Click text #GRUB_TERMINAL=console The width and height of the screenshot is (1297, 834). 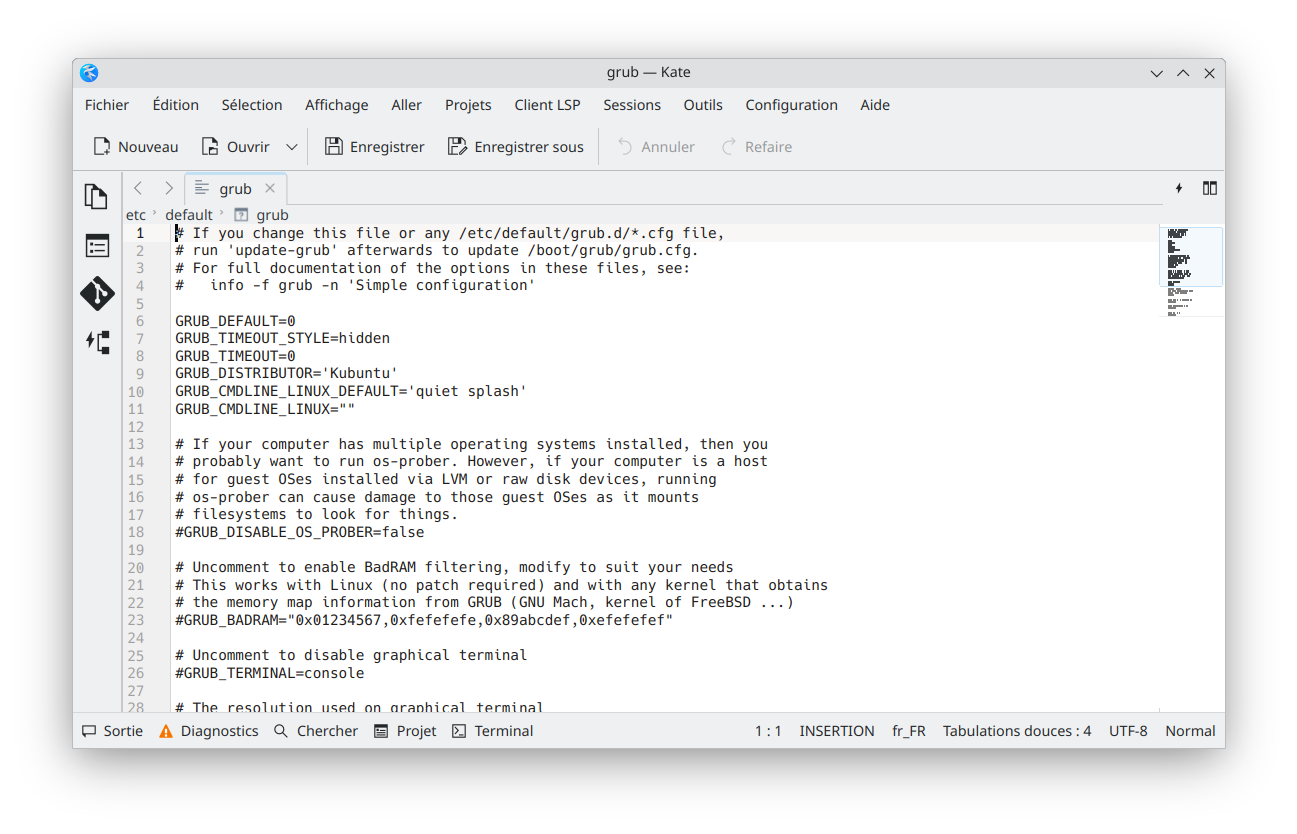[x=270, y=673]
